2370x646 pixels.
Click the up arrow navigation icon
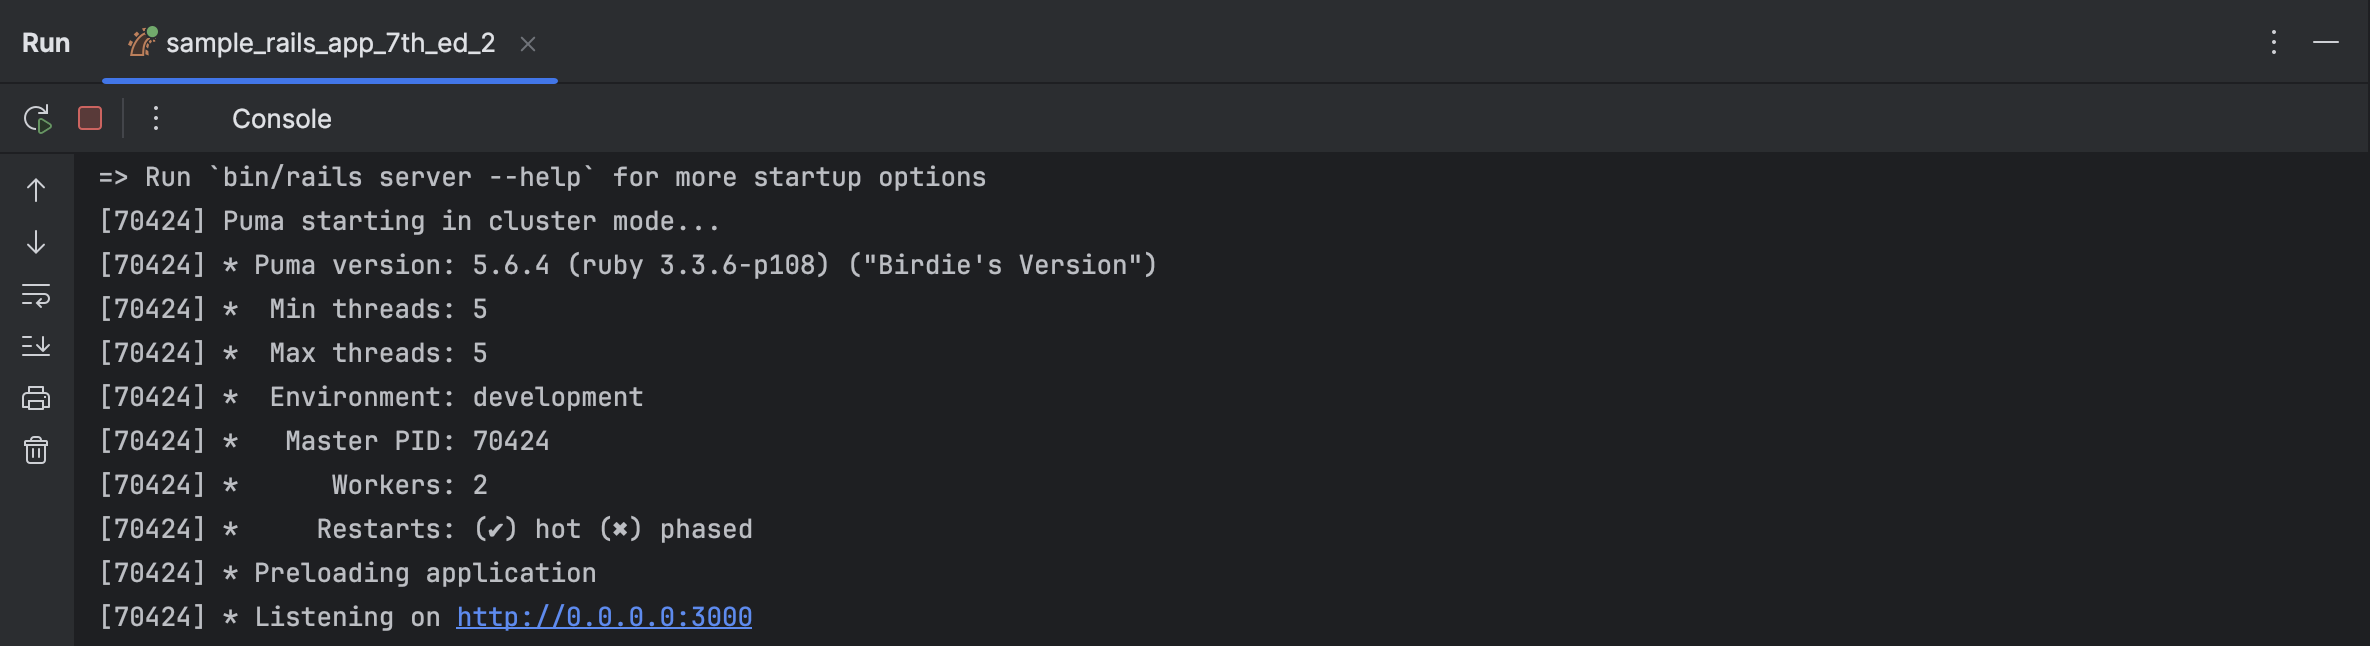pyautogui.click(x=35, y=188)
